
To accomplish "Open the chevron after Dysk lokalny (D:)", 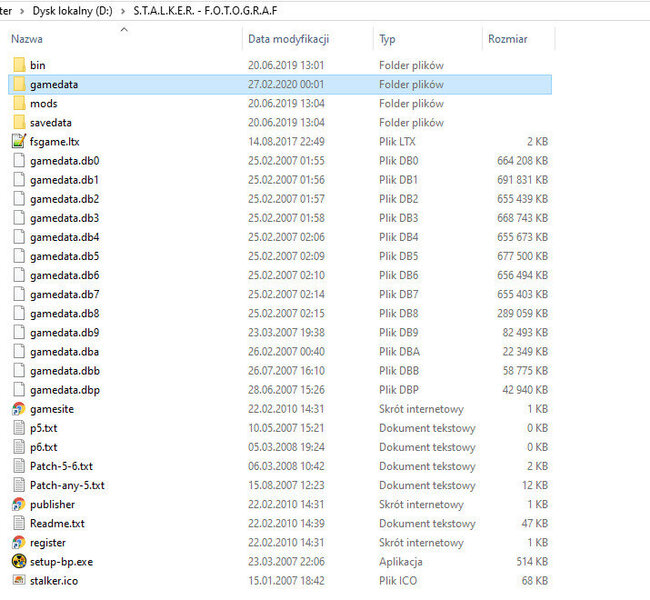I will pos(123,11).
